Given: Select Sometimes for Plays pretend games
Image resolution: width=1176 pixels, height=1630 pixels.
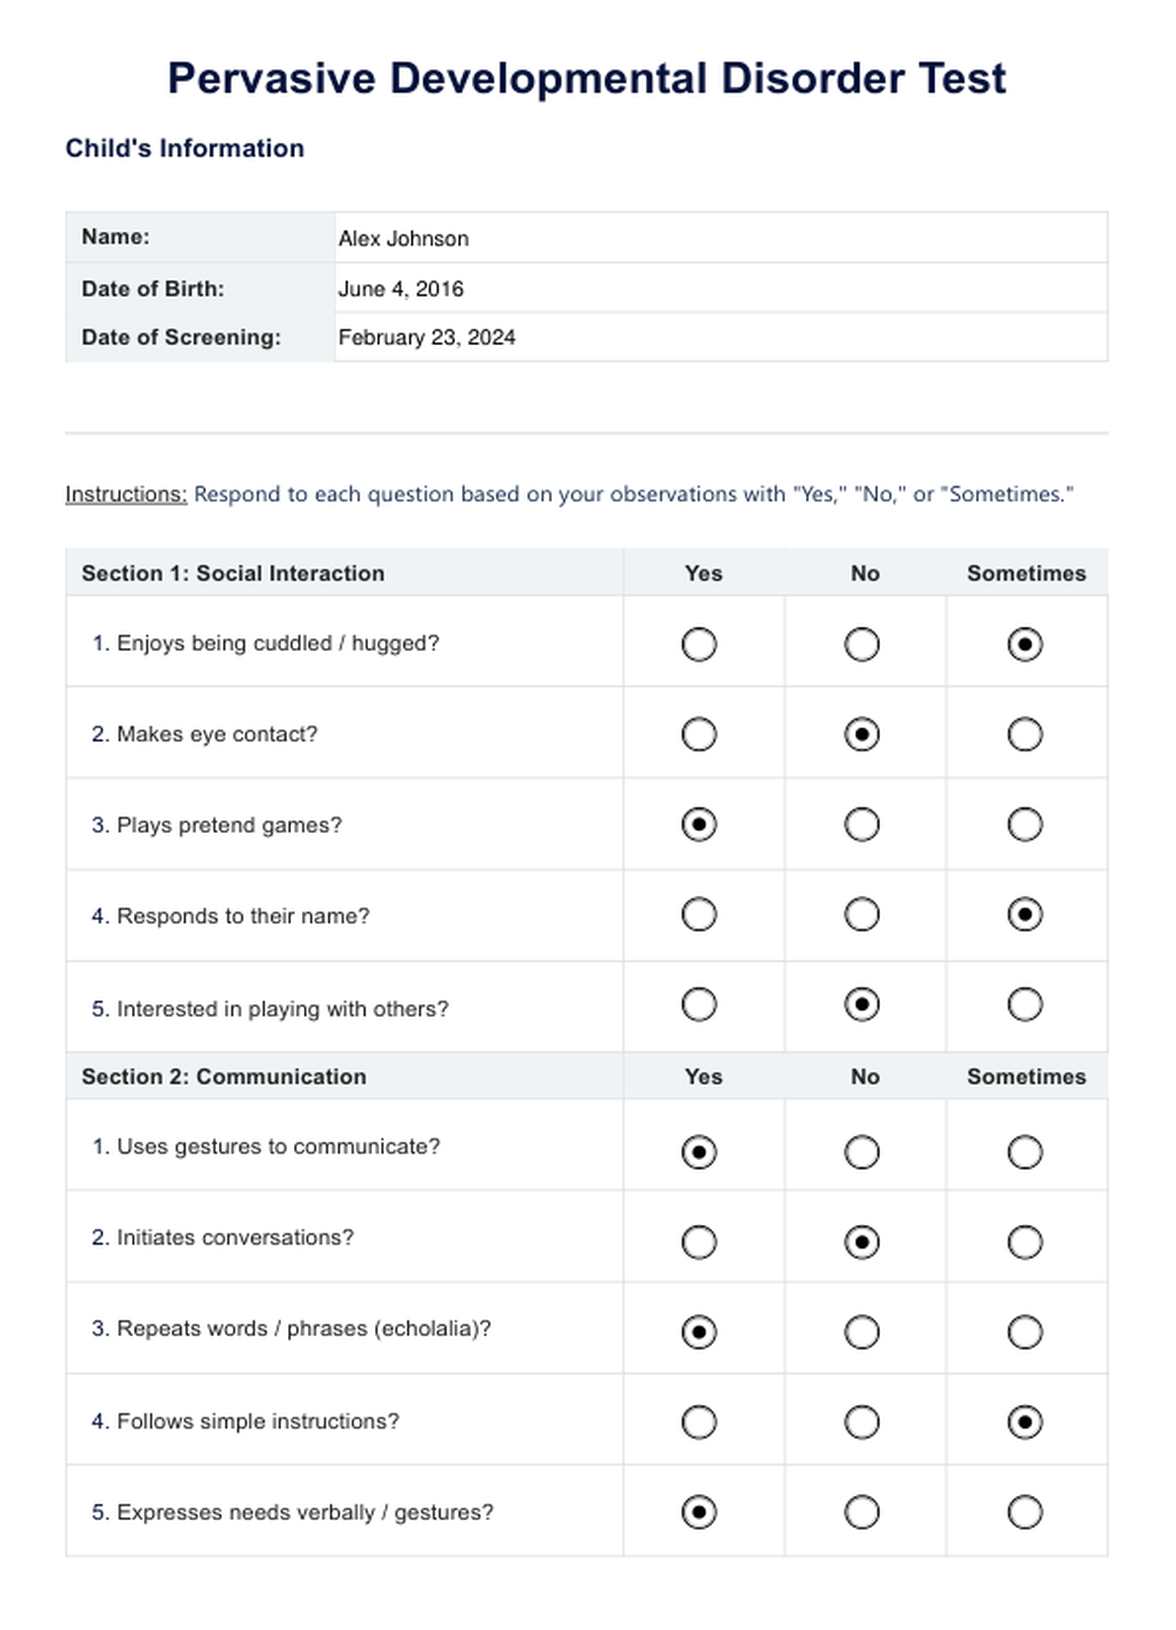Looking at the screenshot, I should (1025, 825).
